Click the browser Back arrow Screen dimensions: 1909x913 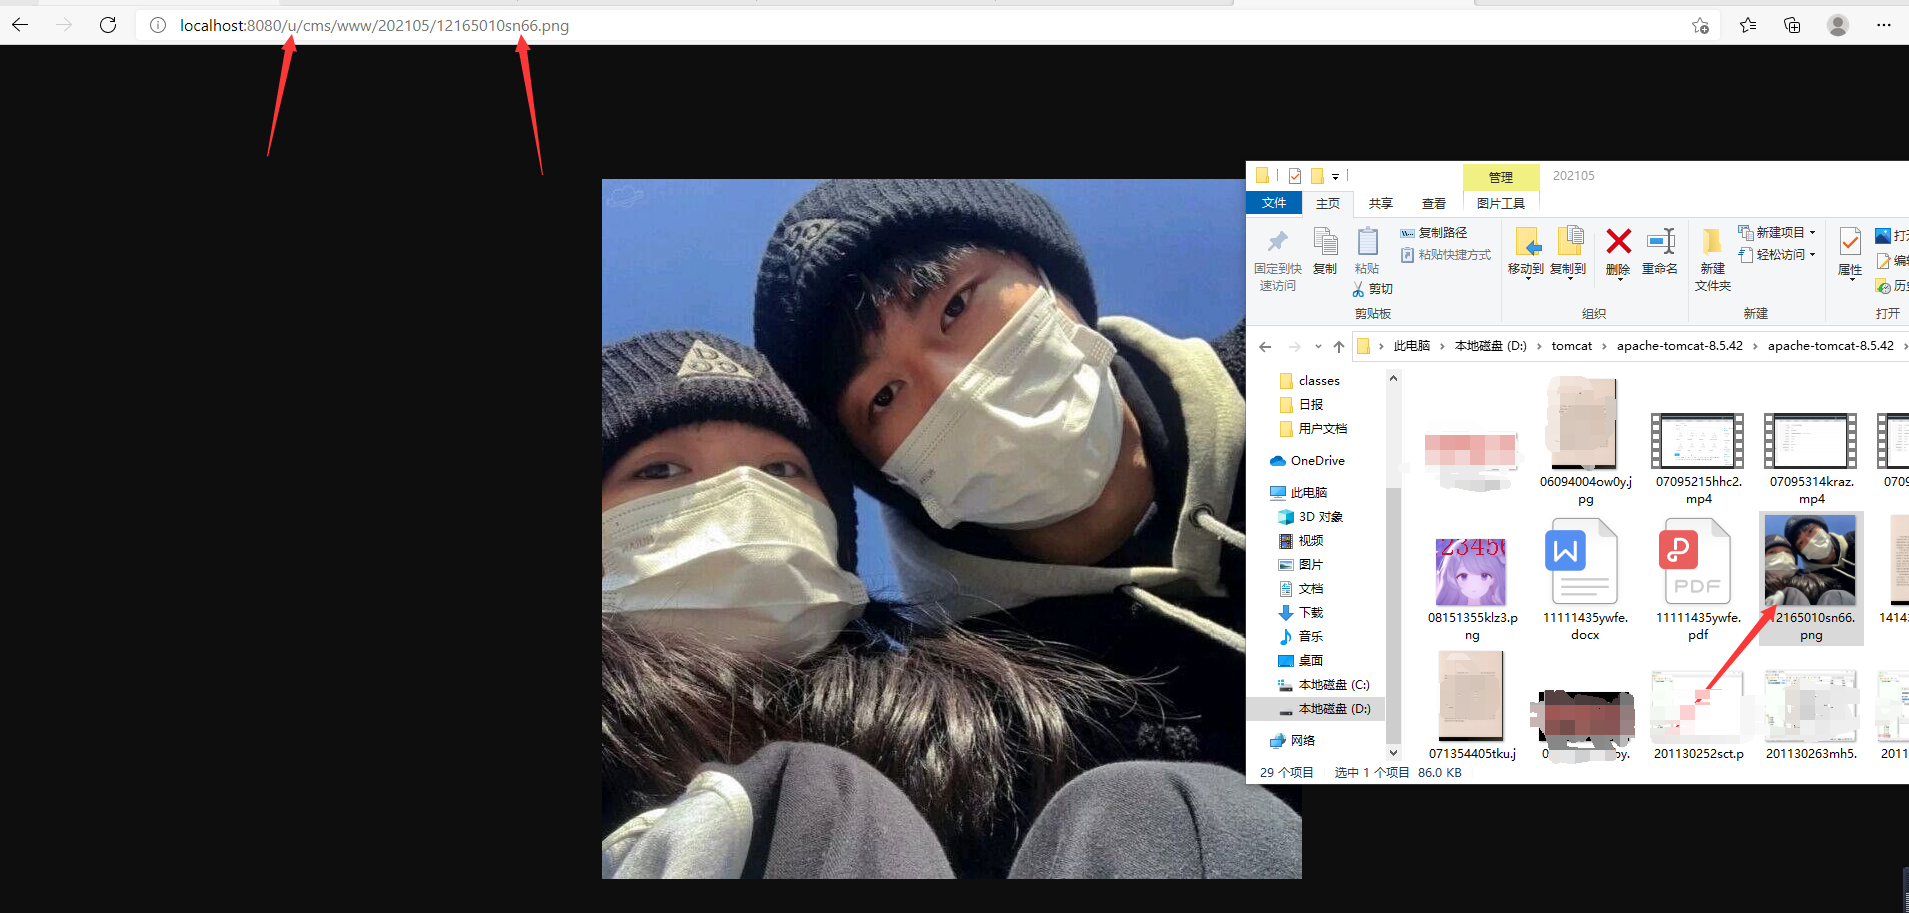coord(20,25)
